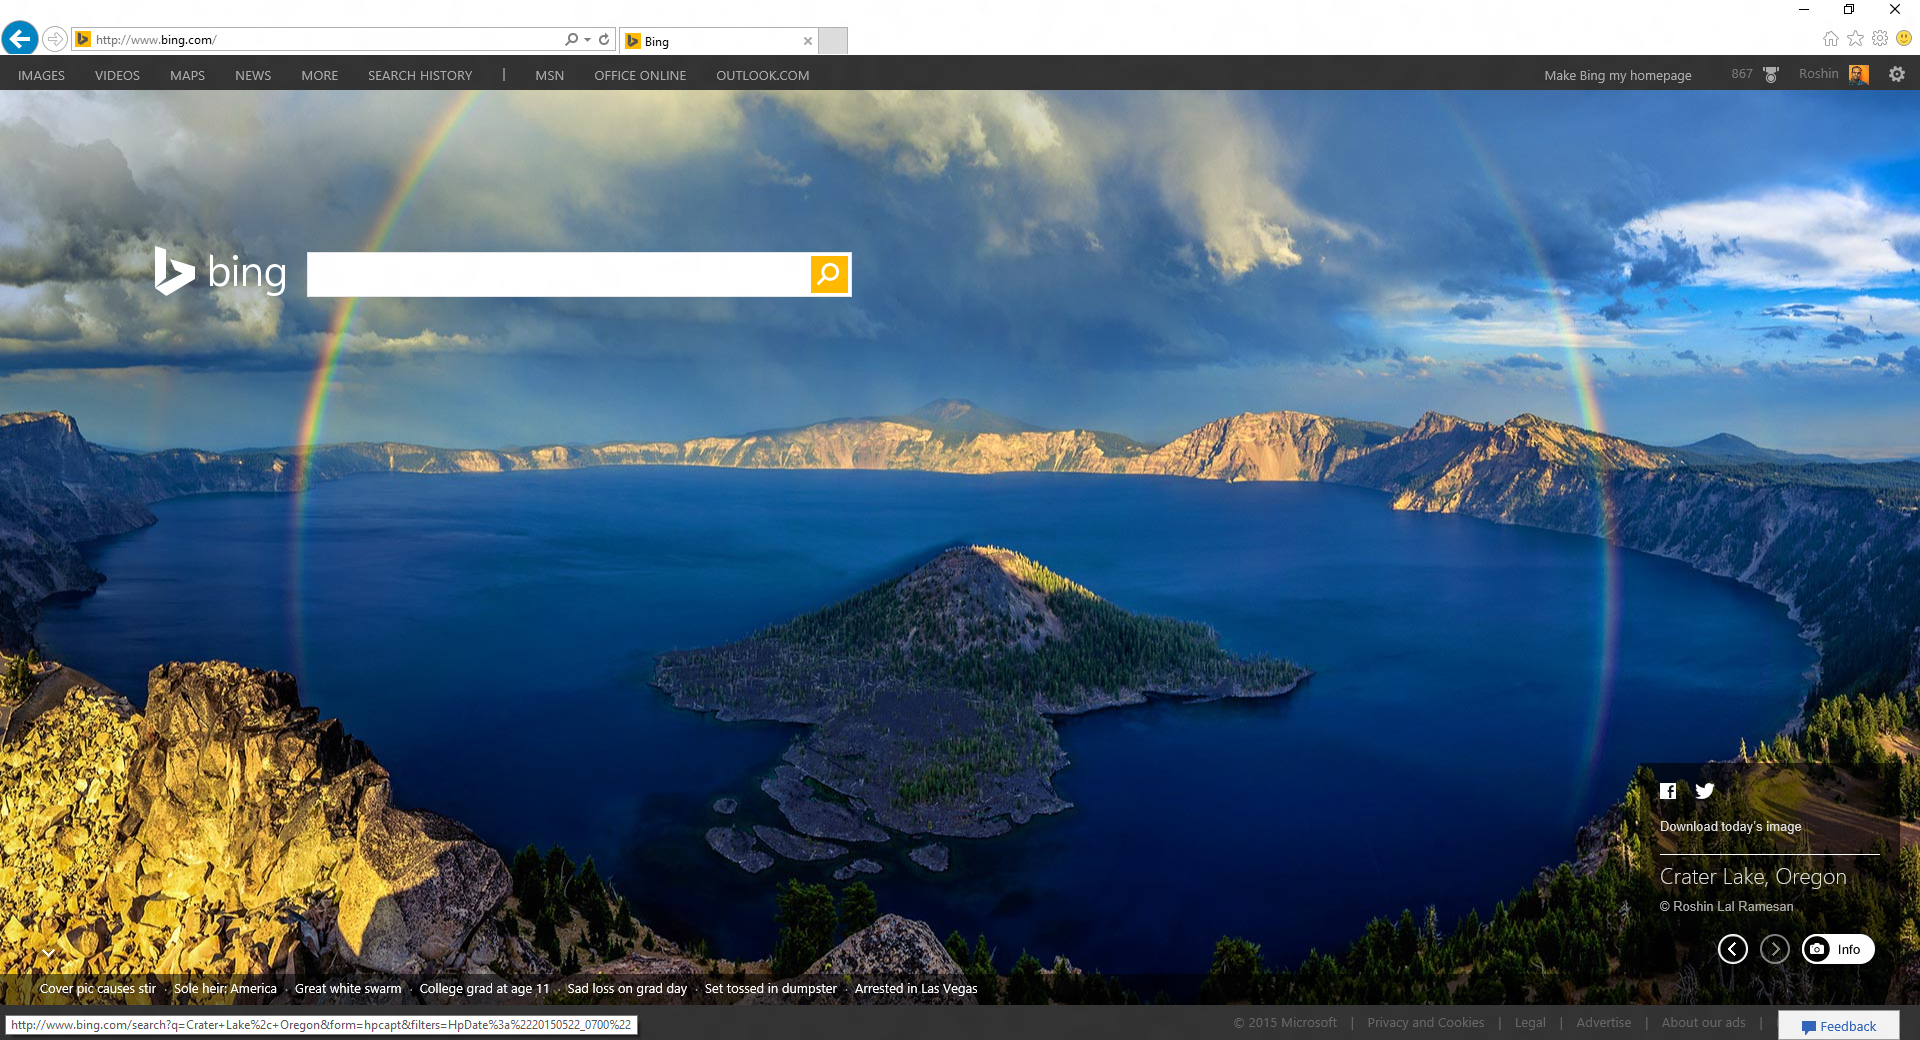Click the browser back arrow button
The height and width of the screenshot is (1040, 1920).
[x=20, y=39]
